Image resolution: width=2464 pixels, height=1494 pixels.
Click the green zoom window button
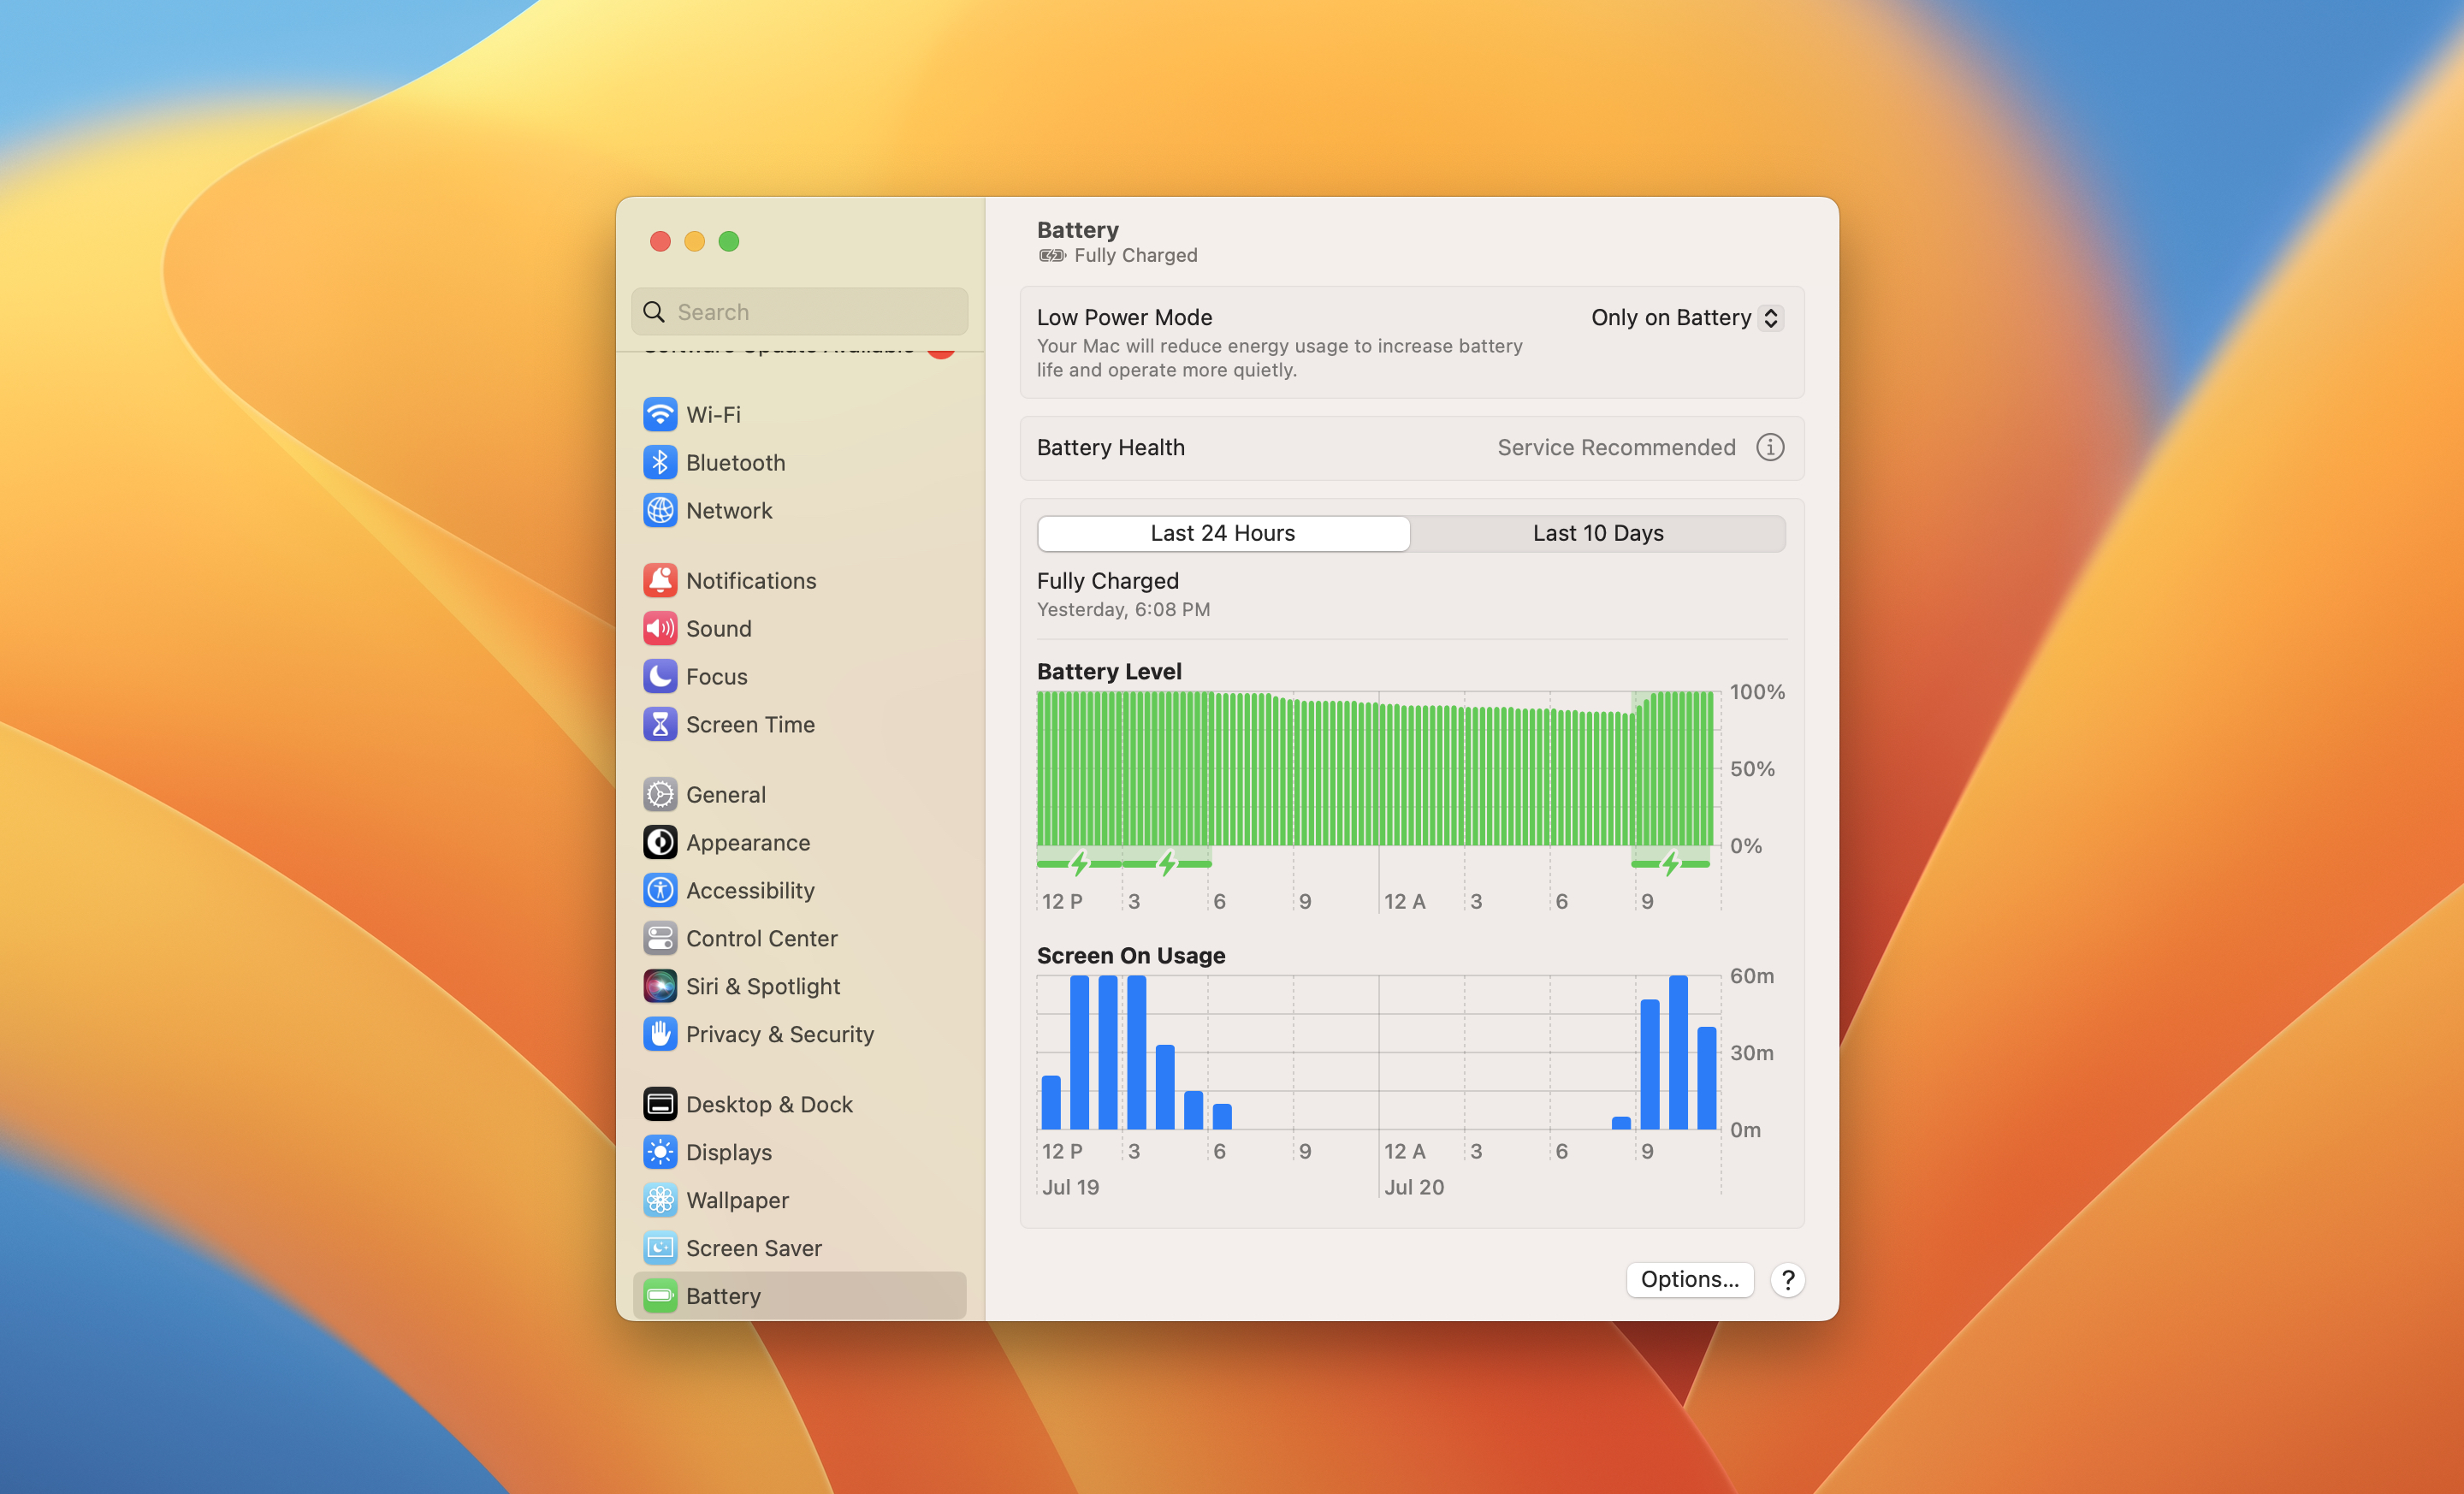click(729, 241)
